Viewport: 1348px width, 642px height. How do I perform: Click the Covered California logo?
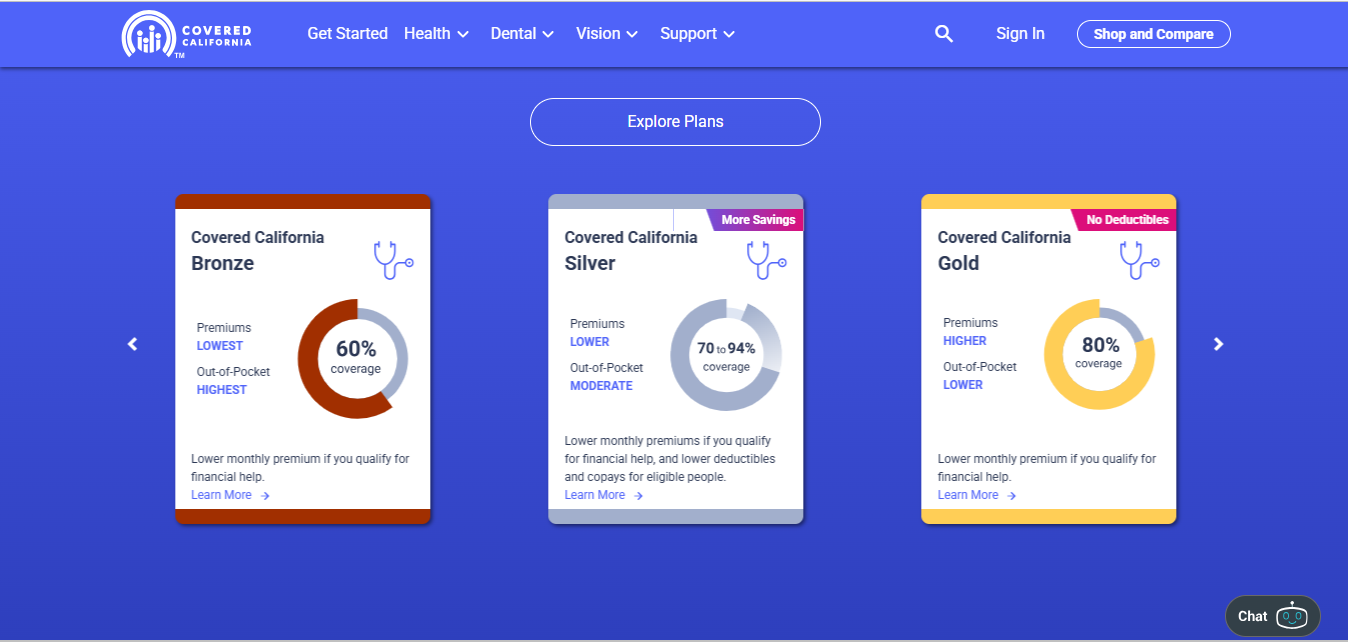click(x=187, y=34)
